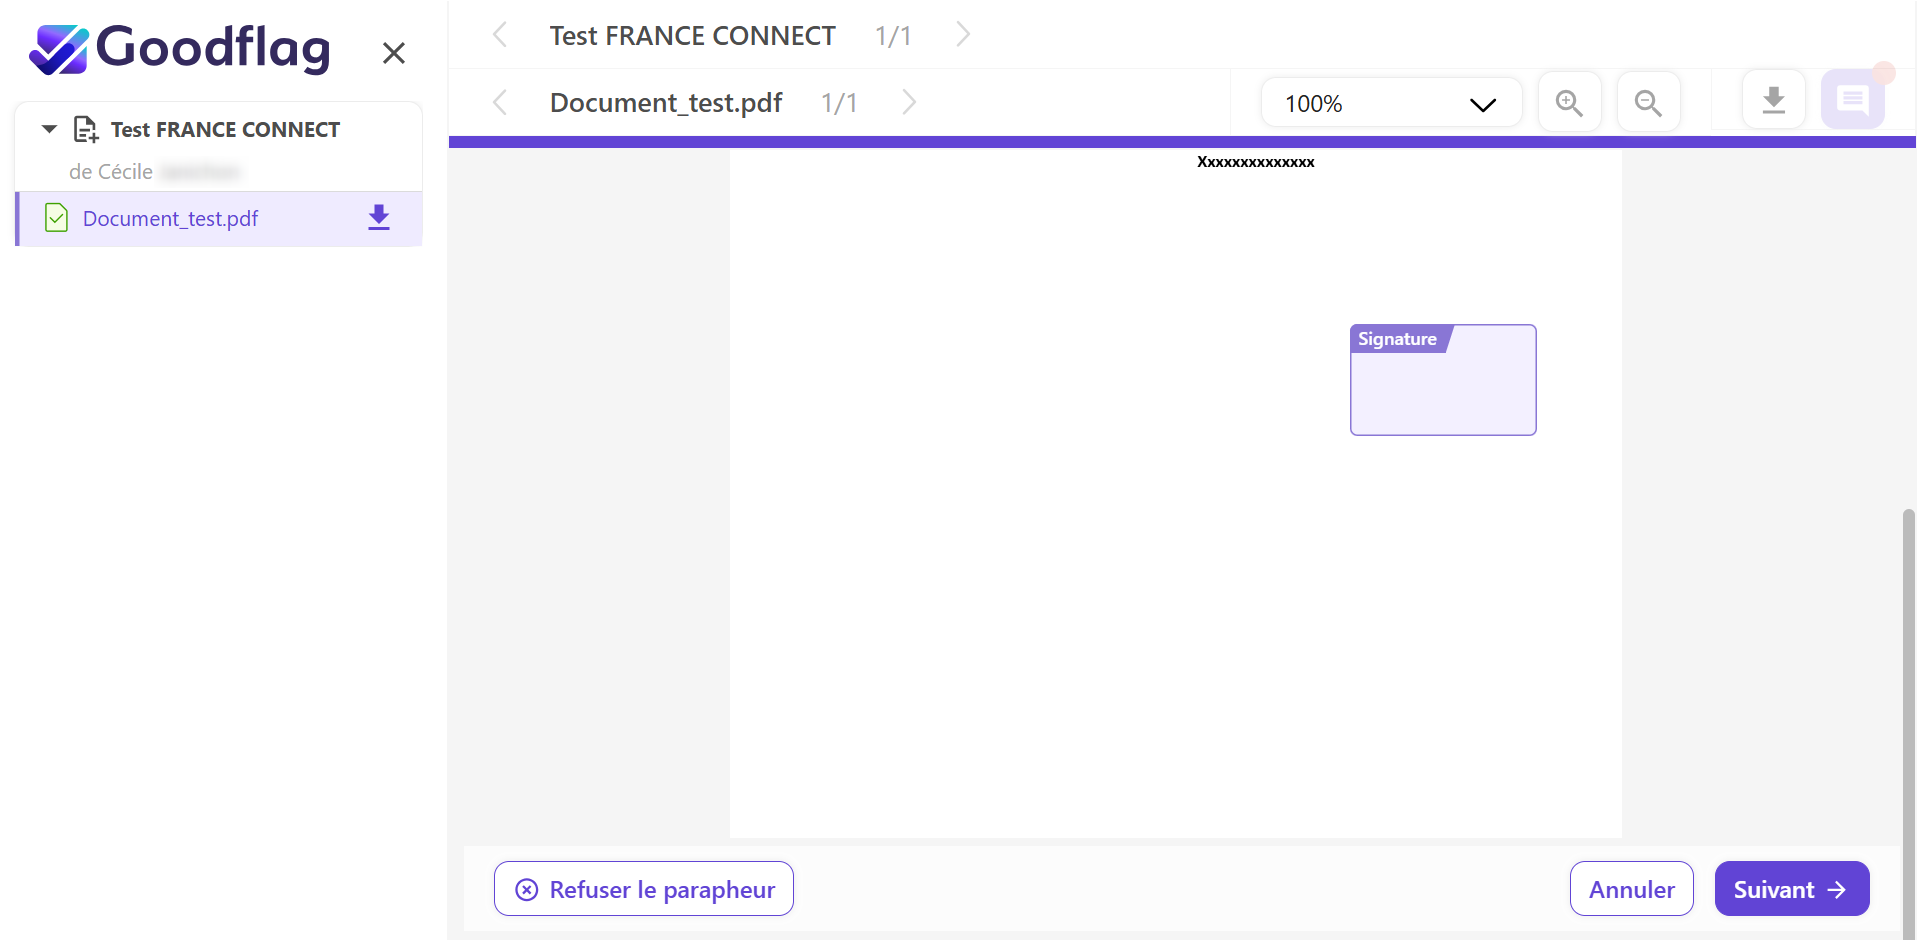Close the sidebar with the X icon

394,53
